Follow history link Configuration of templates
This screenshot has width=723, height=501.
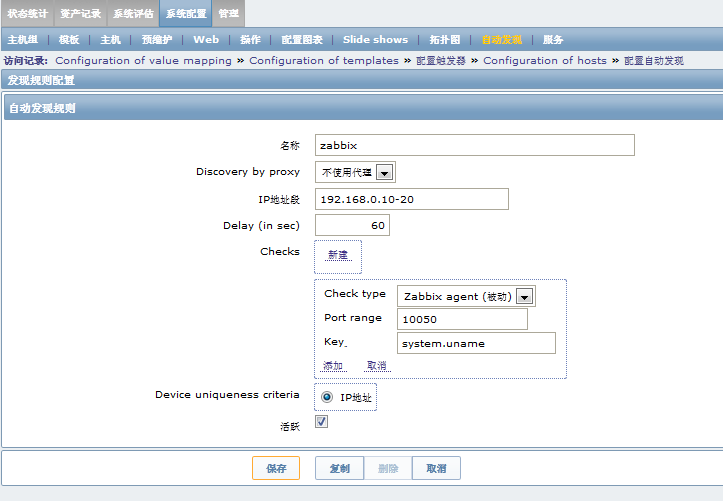click(324, 61)
